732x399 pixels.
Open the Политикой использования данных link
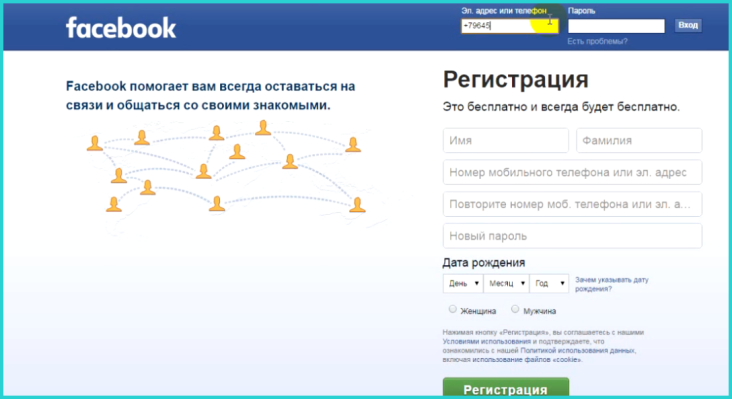point(577,350)
